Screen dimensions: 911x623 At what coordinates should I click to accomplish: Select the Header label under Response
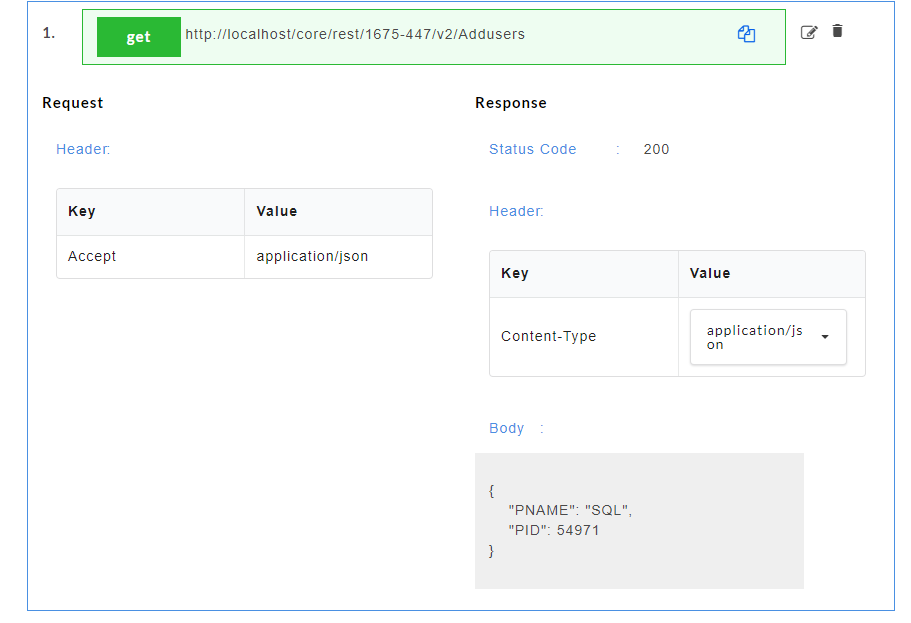(516, 211)
